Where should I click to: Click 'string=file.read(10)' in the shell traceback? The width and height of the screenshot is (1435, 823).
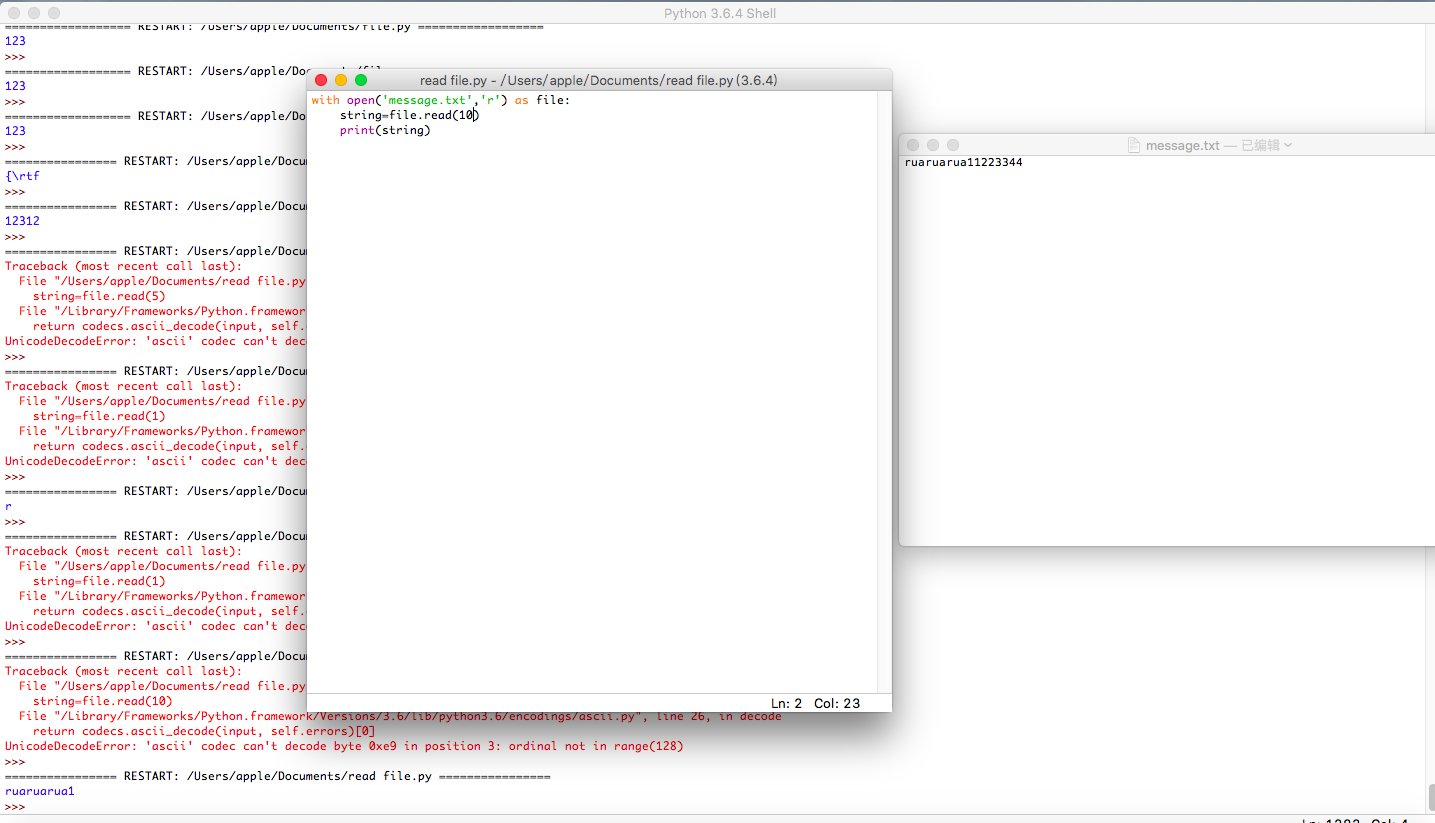(x=102, y=701)
